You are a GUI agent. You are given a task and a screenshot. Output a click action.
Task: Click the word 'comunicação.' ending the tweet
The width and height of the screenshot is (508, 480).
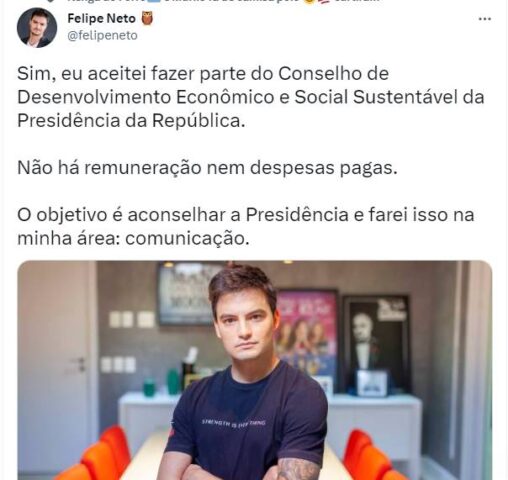tap(187, 239)
